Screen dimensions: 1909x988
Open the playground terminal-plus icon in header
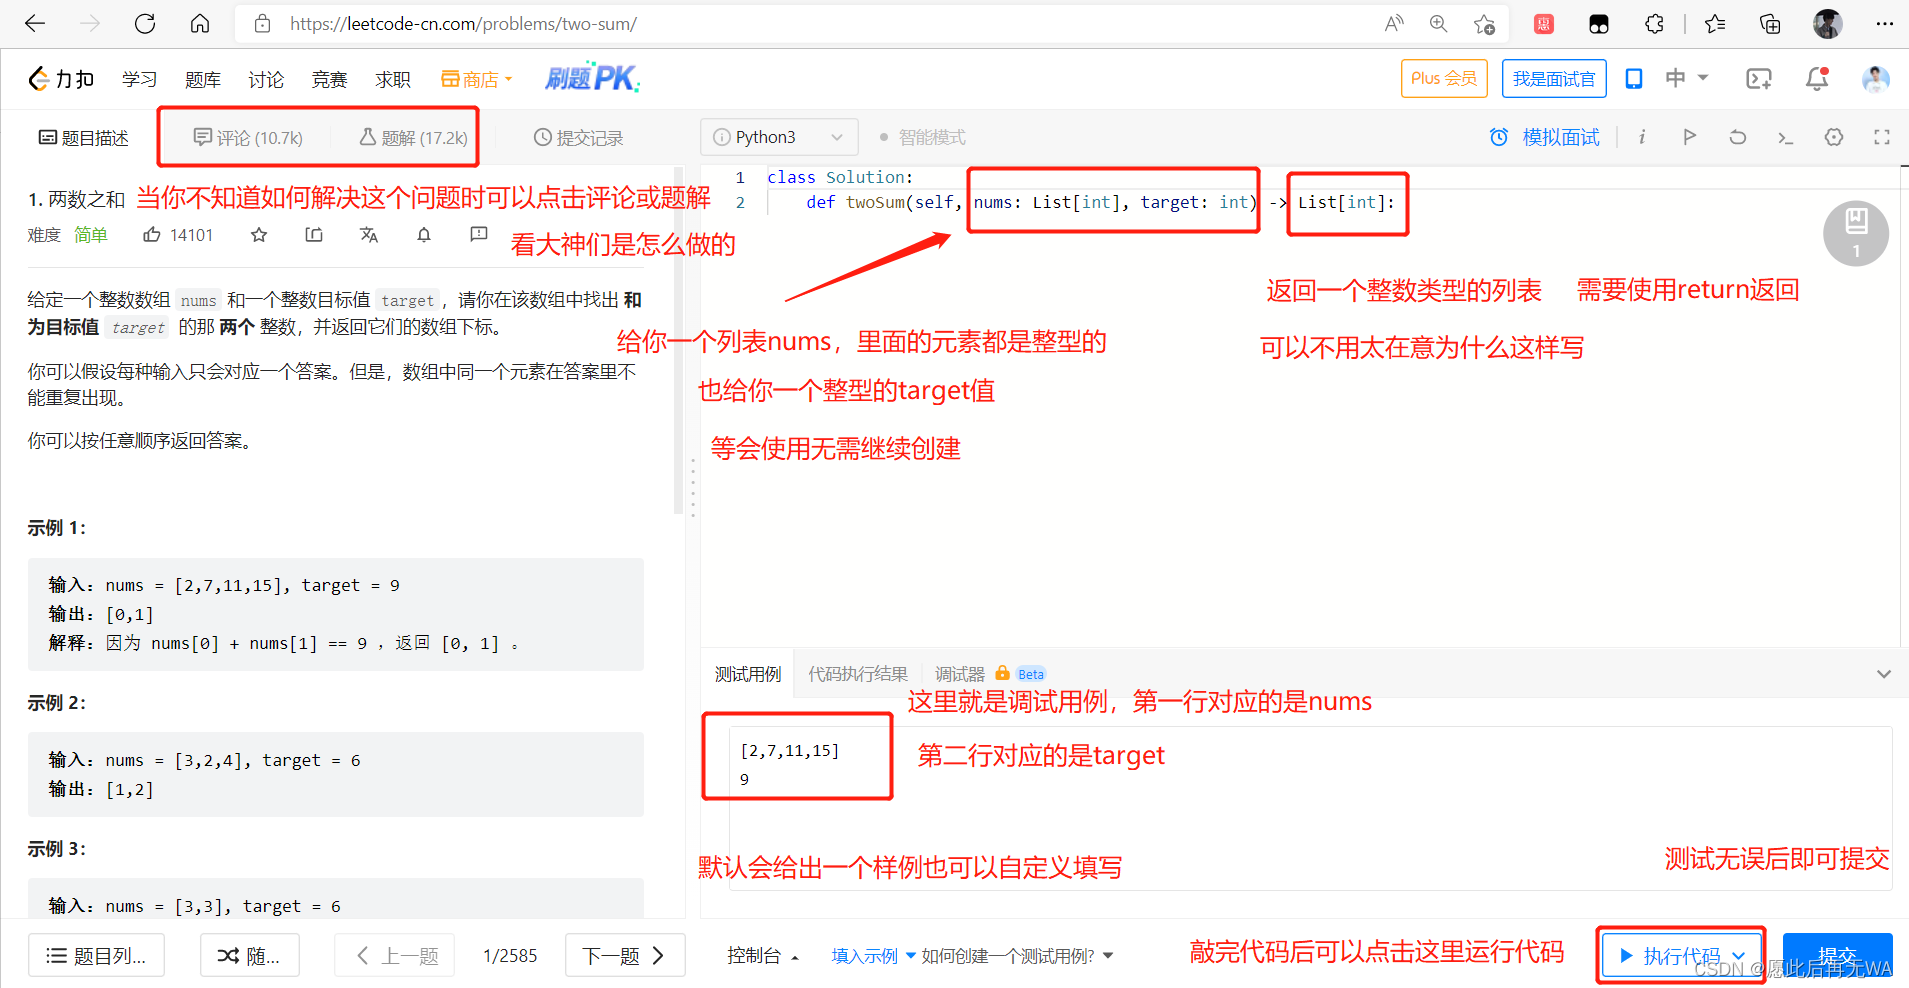[1758, 79]
